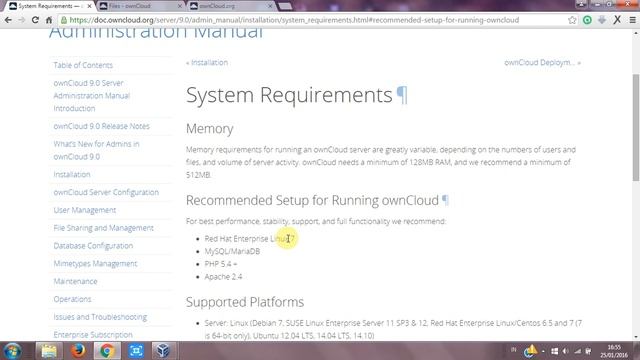Open the Table of Contents link
Viewport: 640px width, 360px height.
point(83,65)
